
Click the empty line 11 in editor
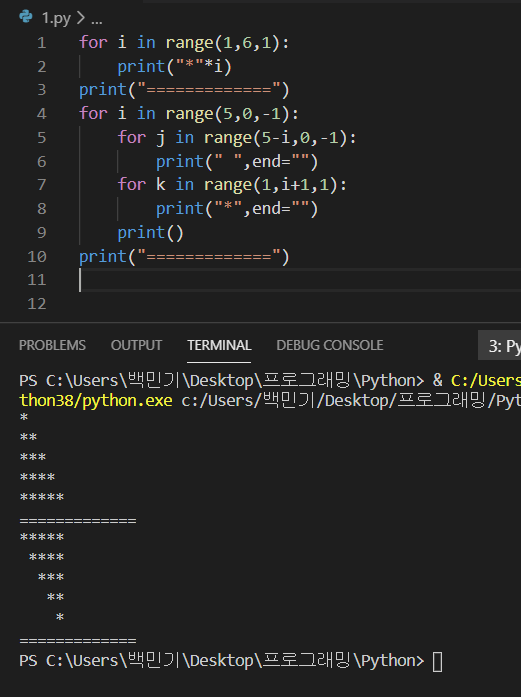[x=300, y=280]
